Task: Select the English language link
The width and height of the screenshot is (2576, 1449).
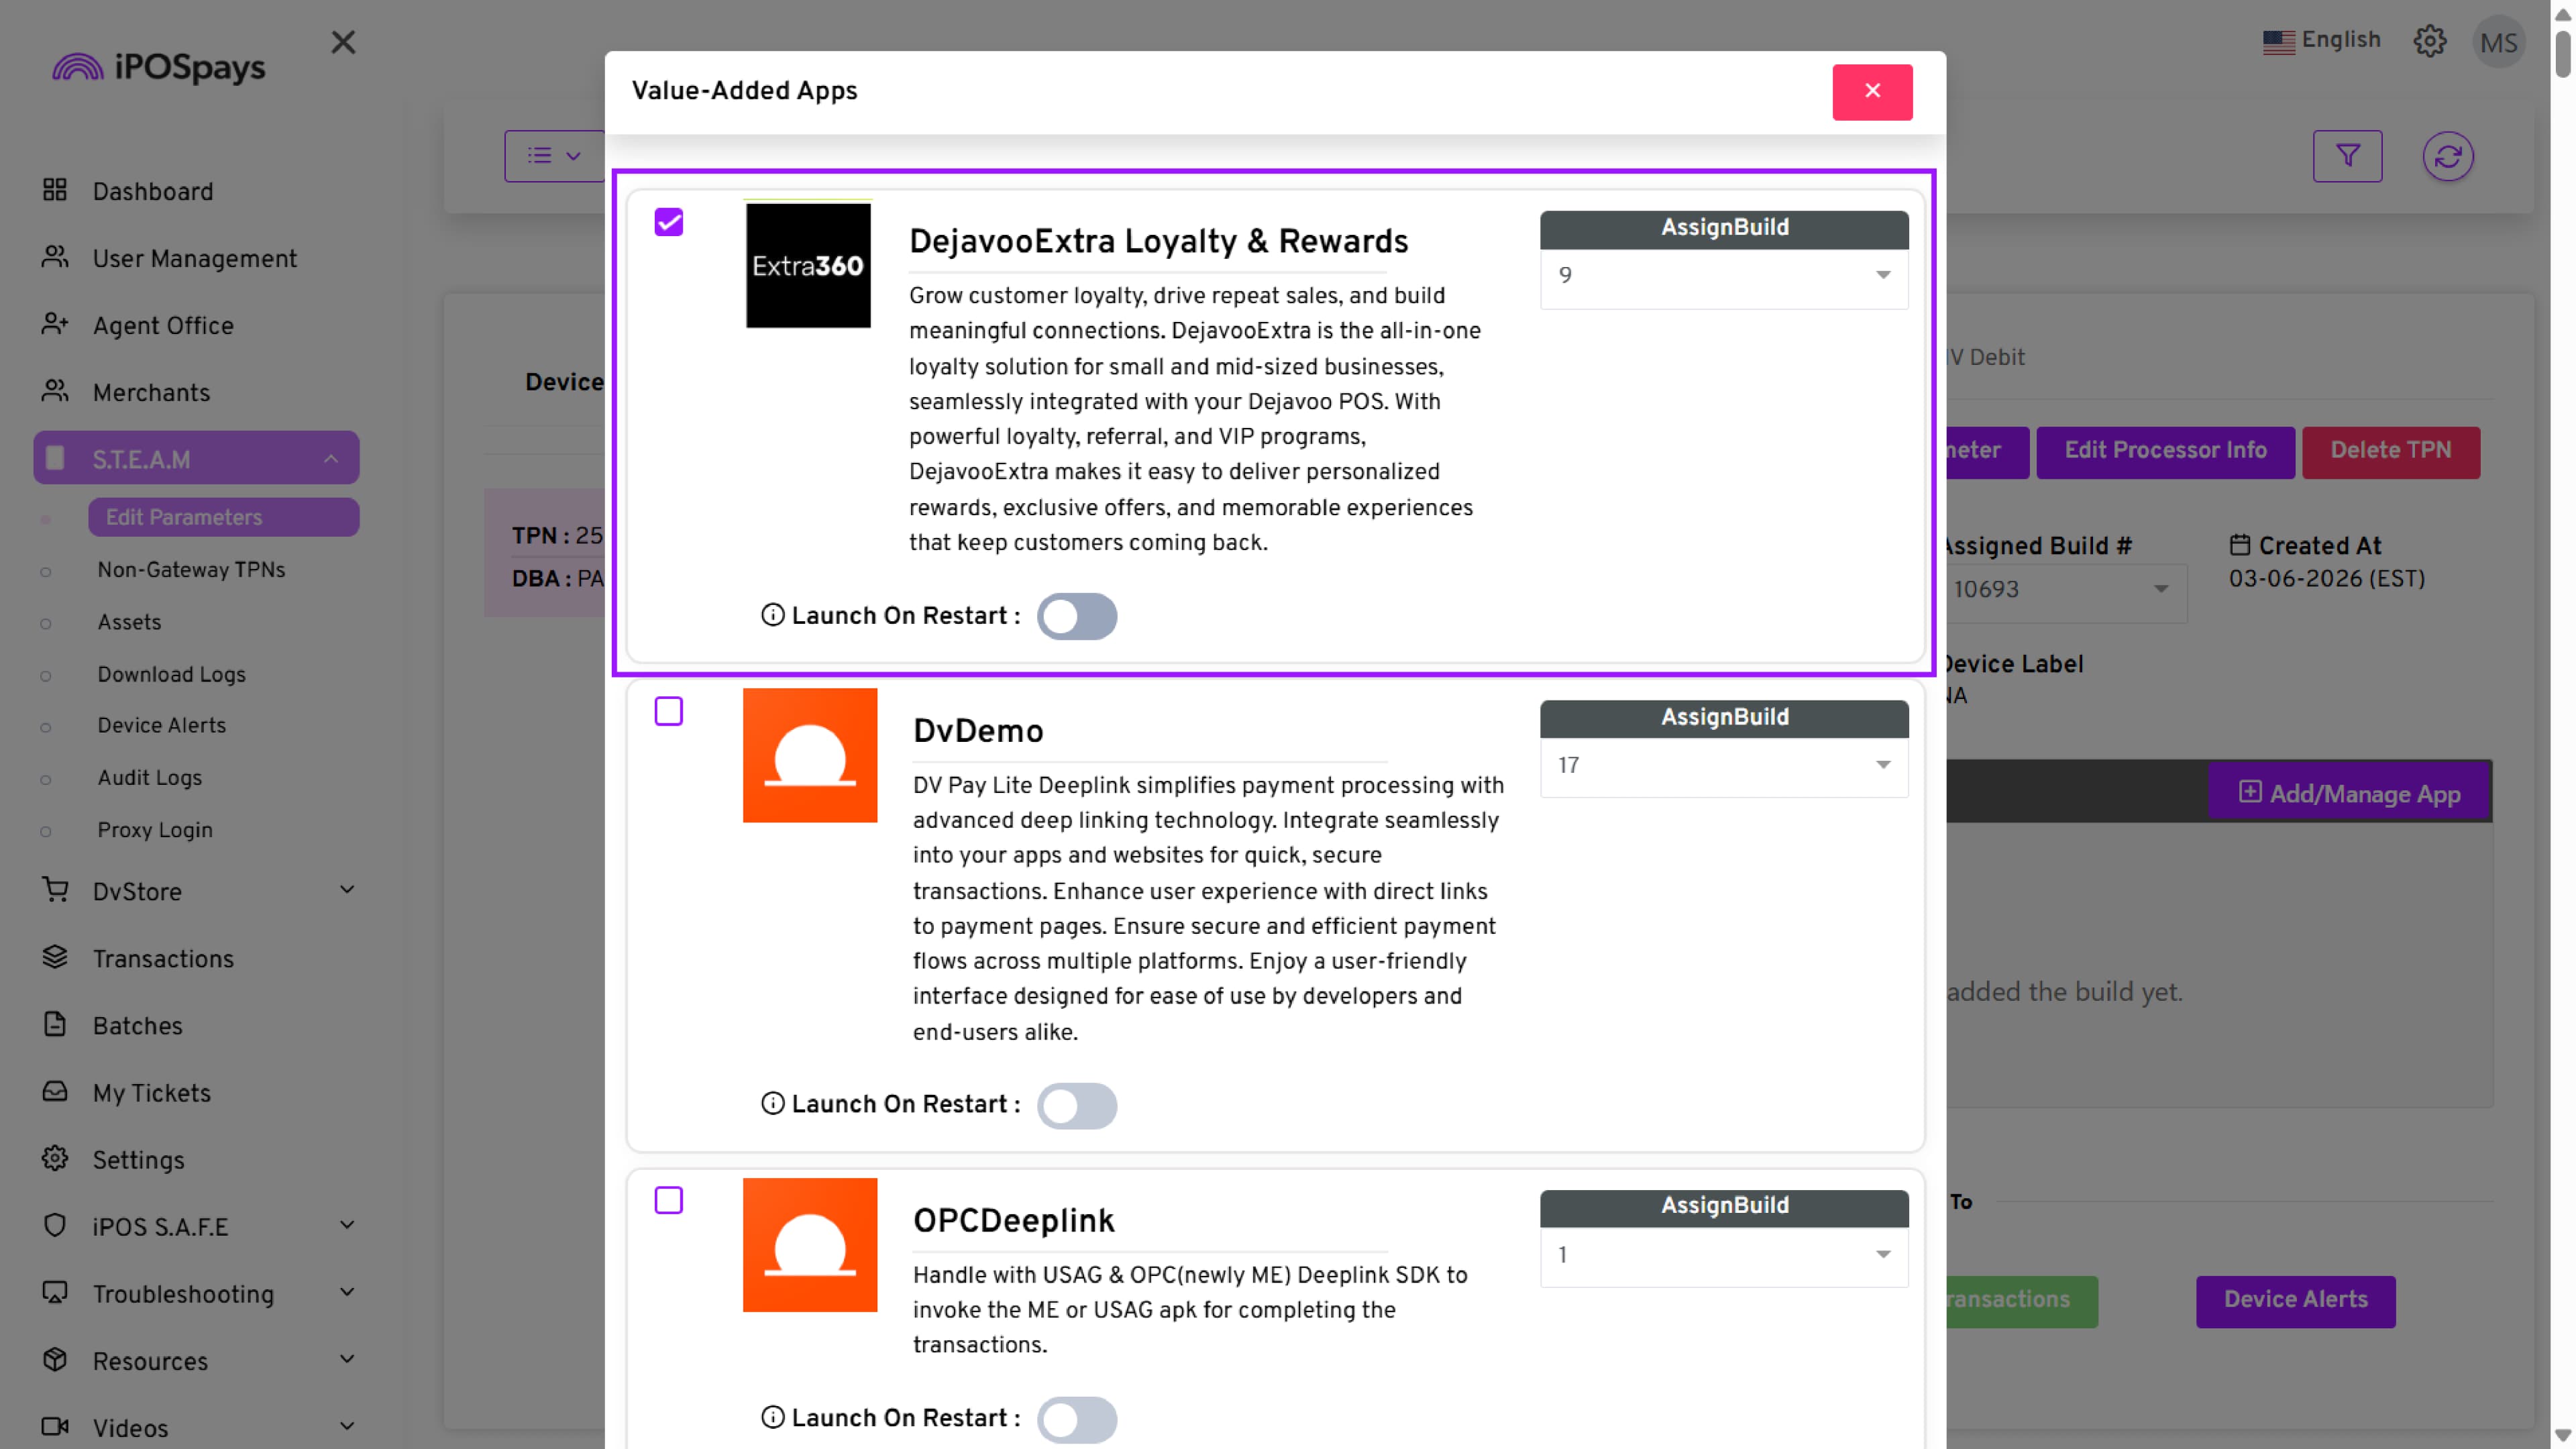Action: pos(2322,40)
